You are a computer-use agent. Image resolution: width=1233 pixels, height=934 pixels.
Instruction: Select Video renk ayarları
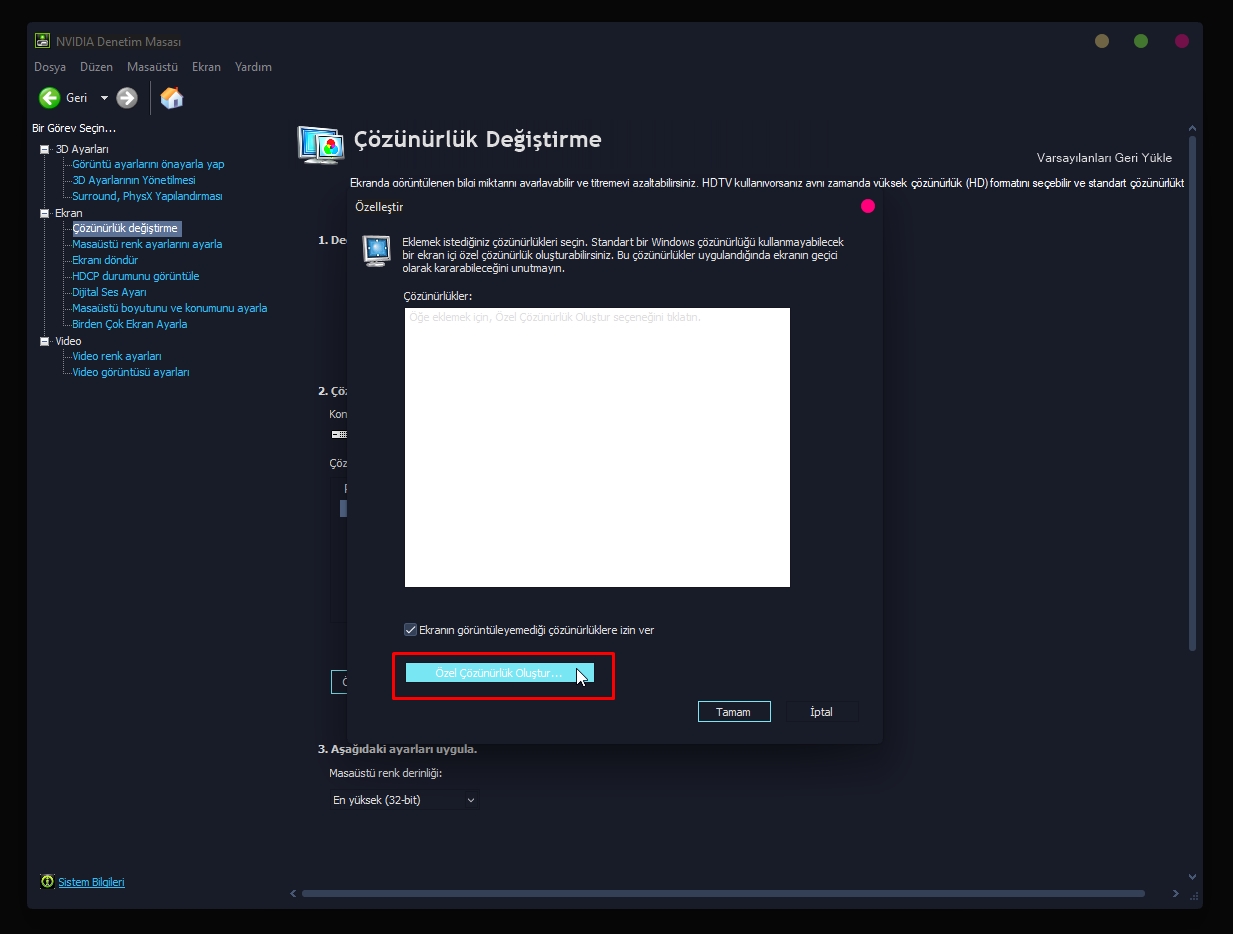click(117, 356)
